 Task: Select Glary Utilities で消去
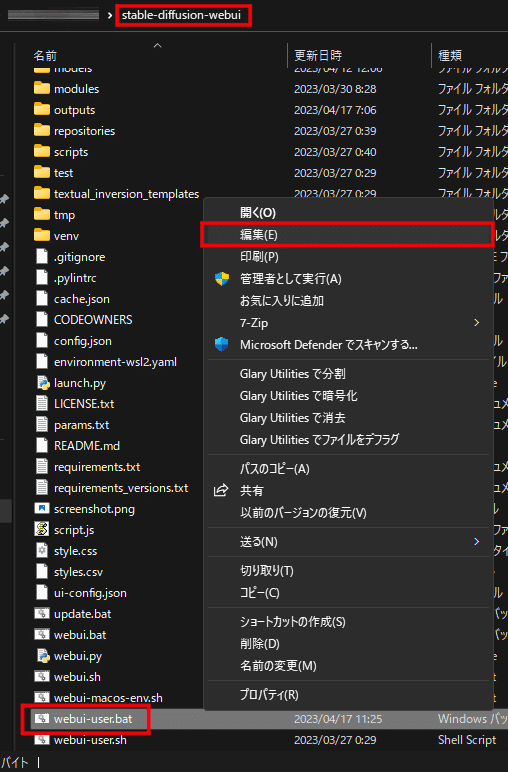349,418
